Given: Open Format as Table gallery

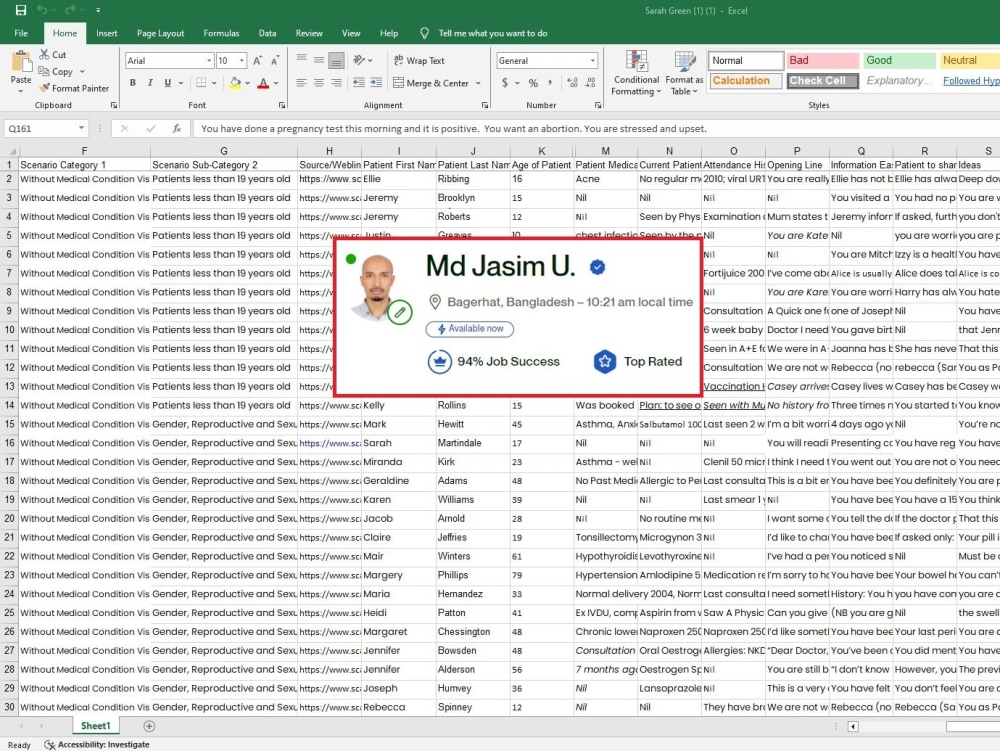Looking at the screenshot, I should [684, 73].
